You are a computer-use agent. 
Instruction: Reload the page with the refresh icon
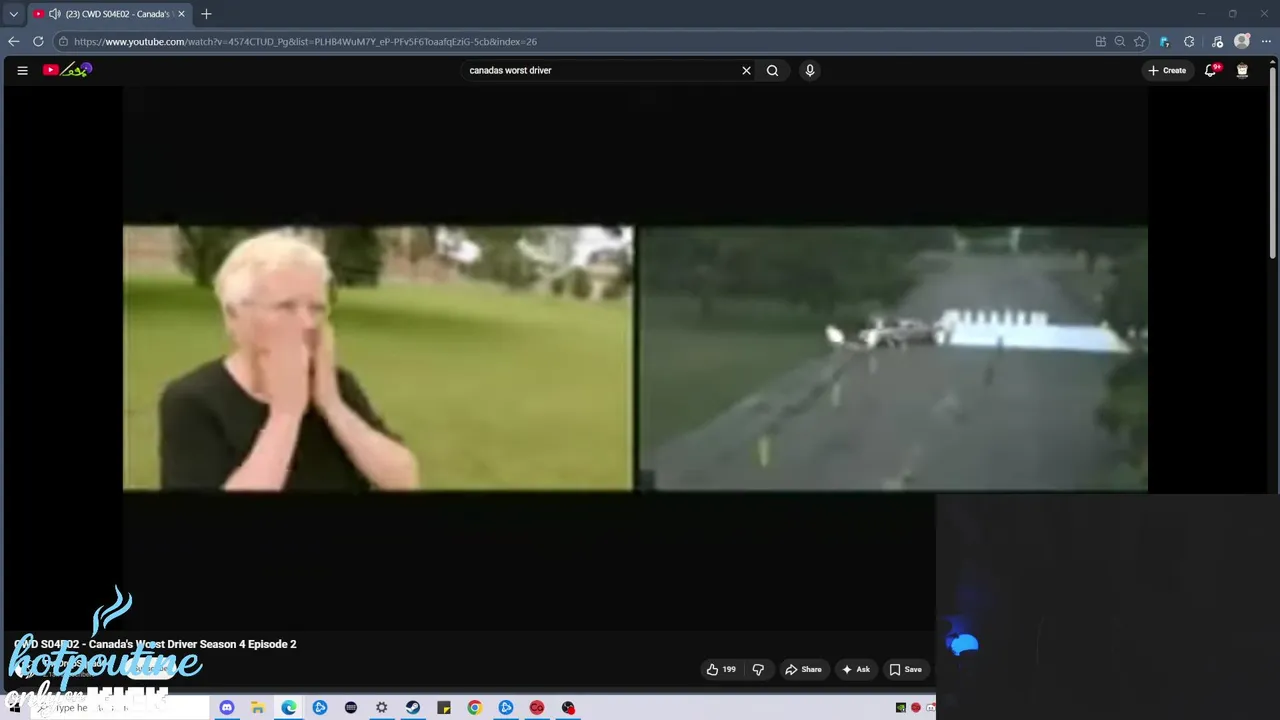click(x=38, y=41)
